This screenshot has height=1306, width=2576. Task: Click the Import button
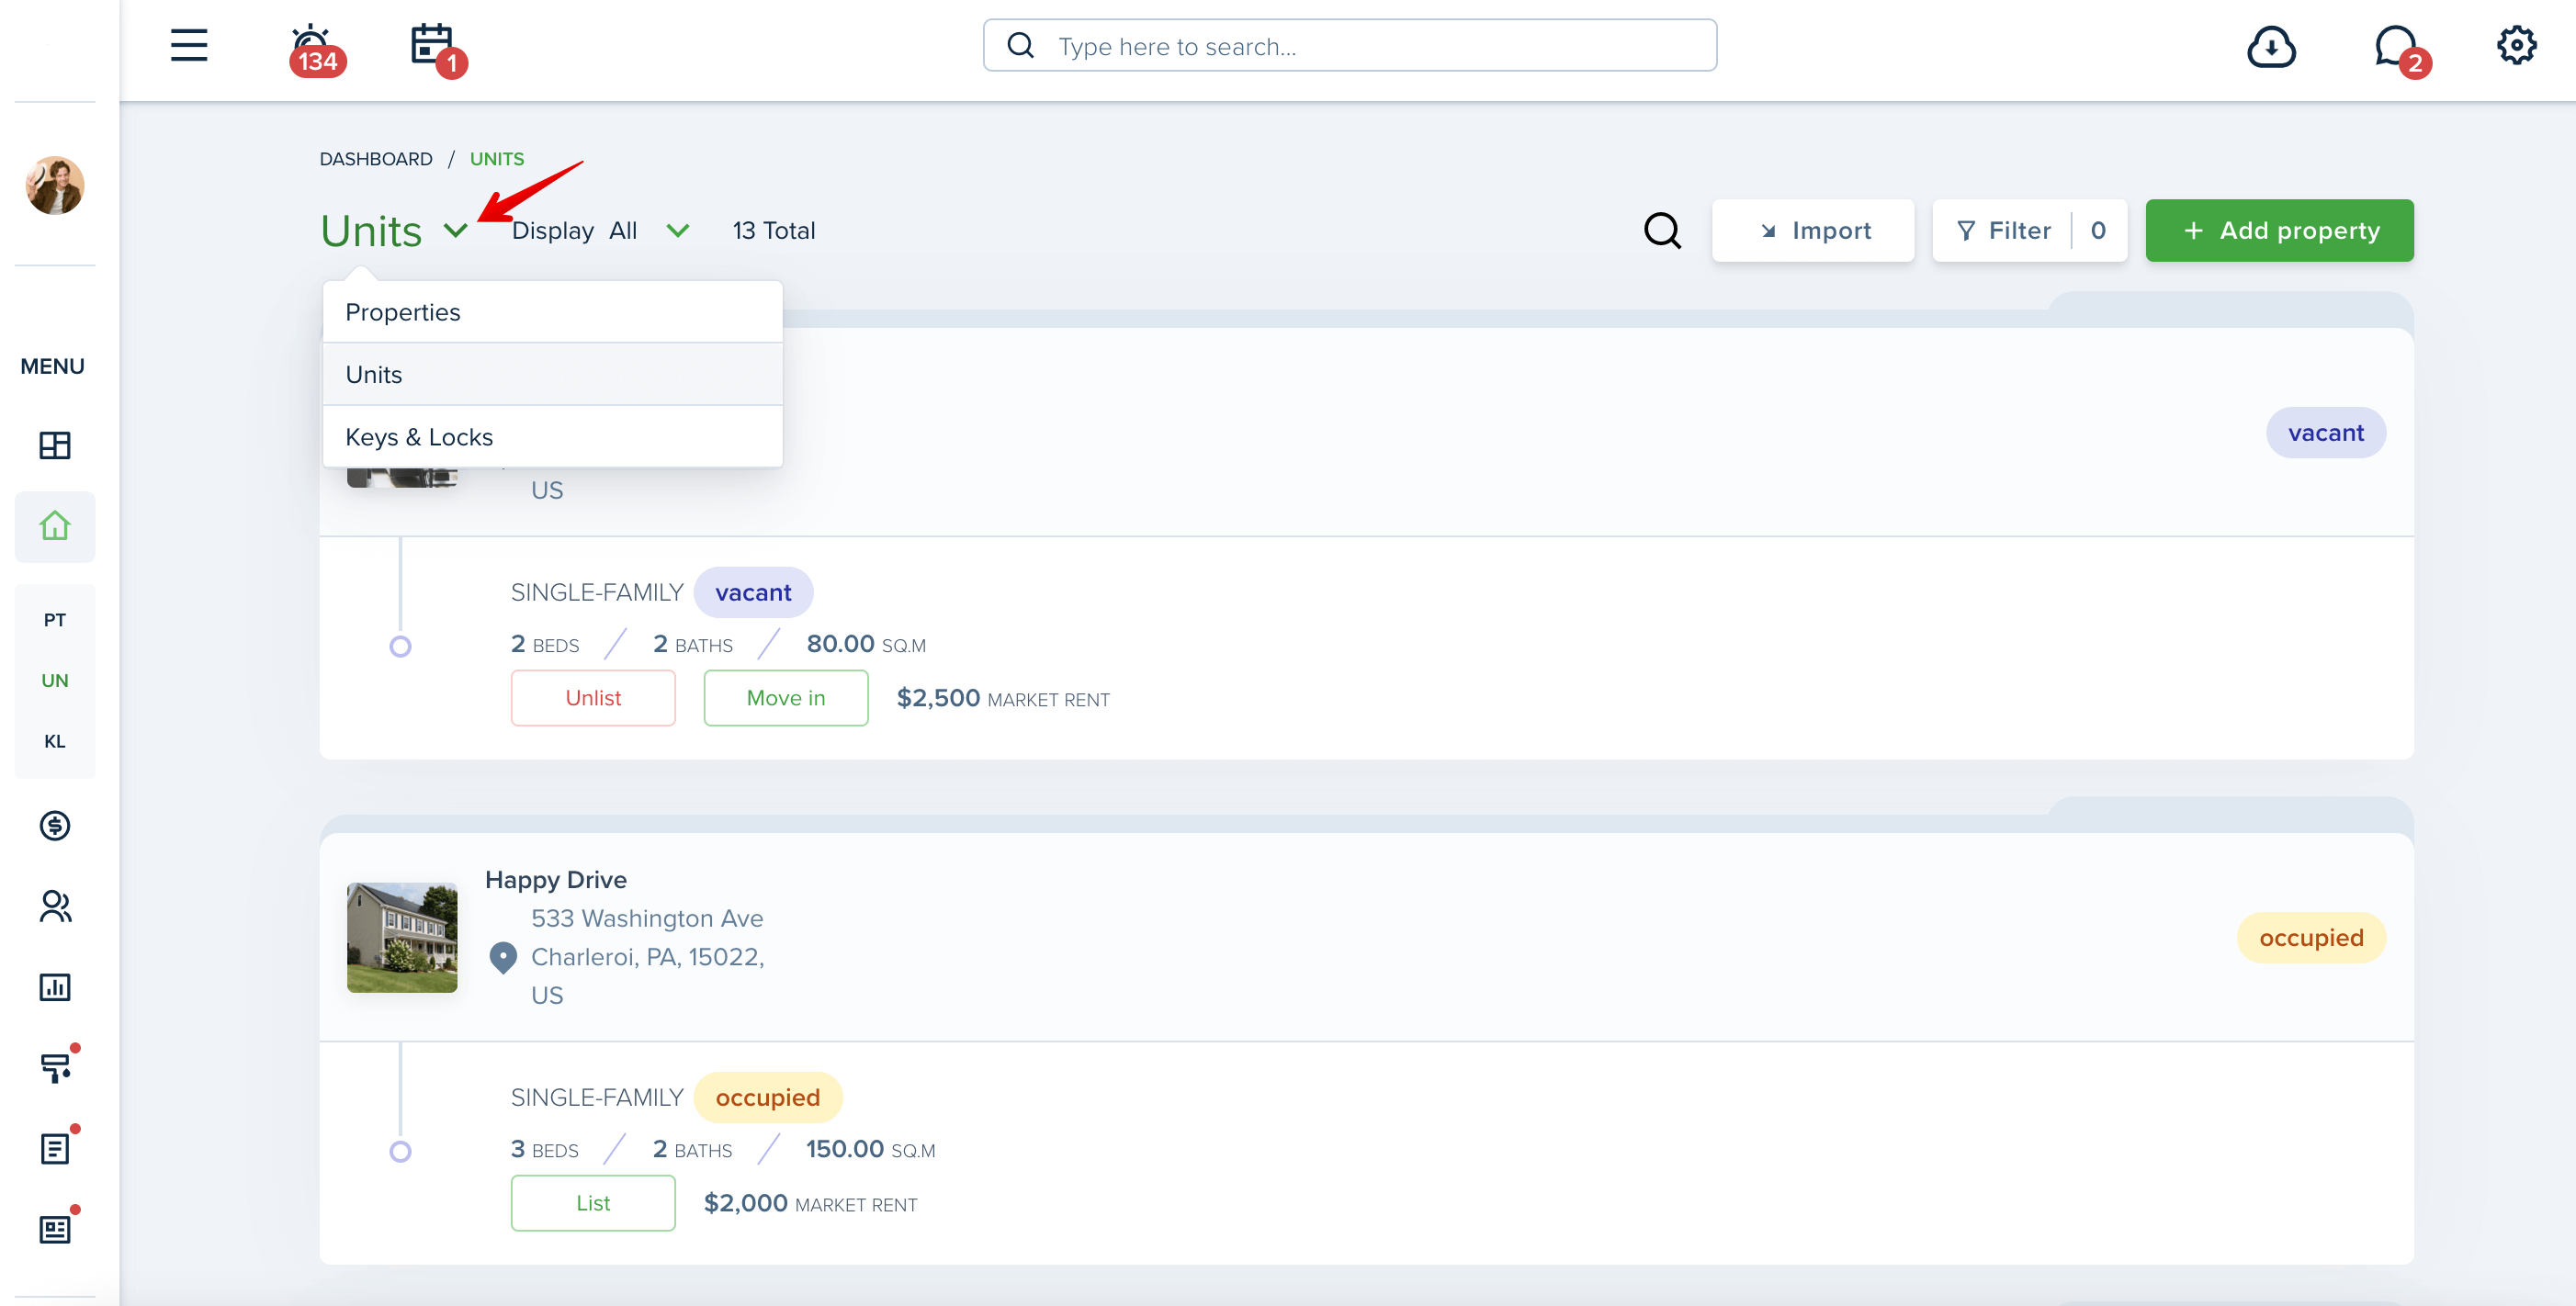tap(1813, 231)
